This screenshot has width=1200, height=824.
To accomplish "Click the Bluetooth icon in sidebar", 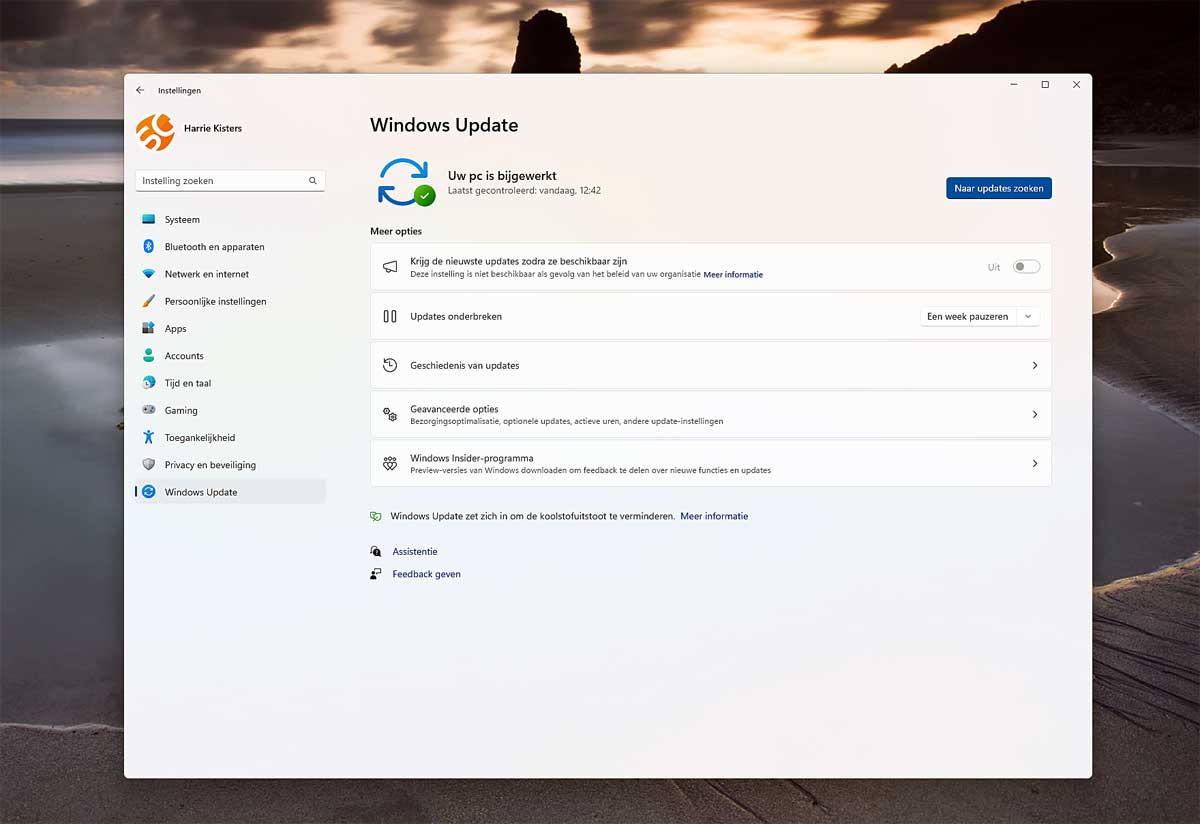I will (148, 246).
